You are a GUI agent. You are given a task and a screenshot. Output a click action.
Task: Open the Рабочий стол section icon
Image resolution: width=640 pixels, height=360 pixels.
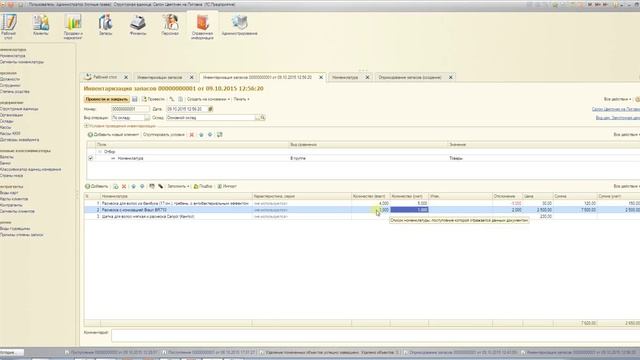(8, 26)
